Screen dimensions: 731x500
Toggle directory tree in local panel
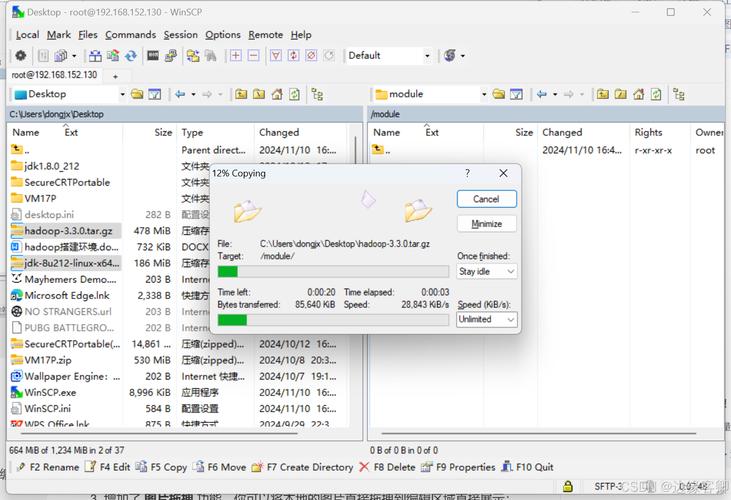[x=317, y=94]
